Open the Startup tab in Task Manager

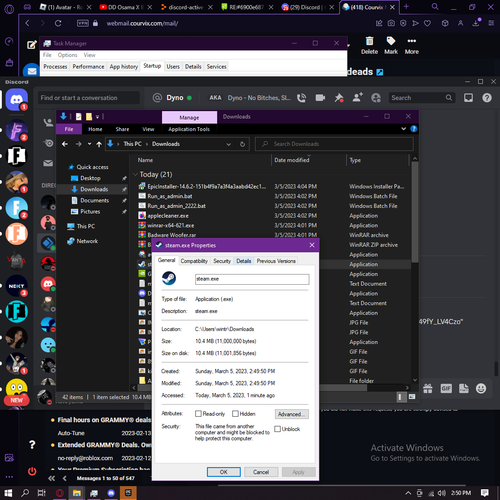pyautogui.click(x=152, y=66)
